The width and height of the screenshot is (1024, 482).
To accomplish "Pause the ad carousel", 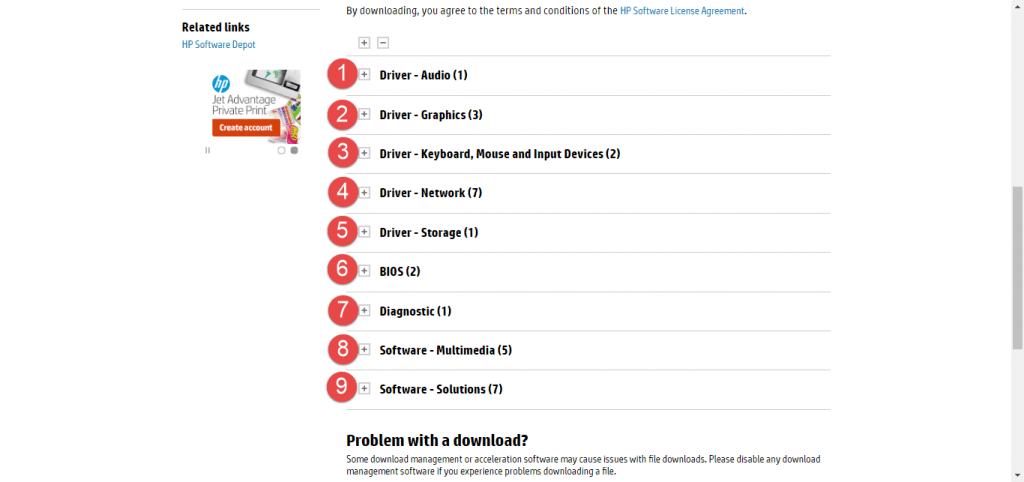I will tap(208, 150).
